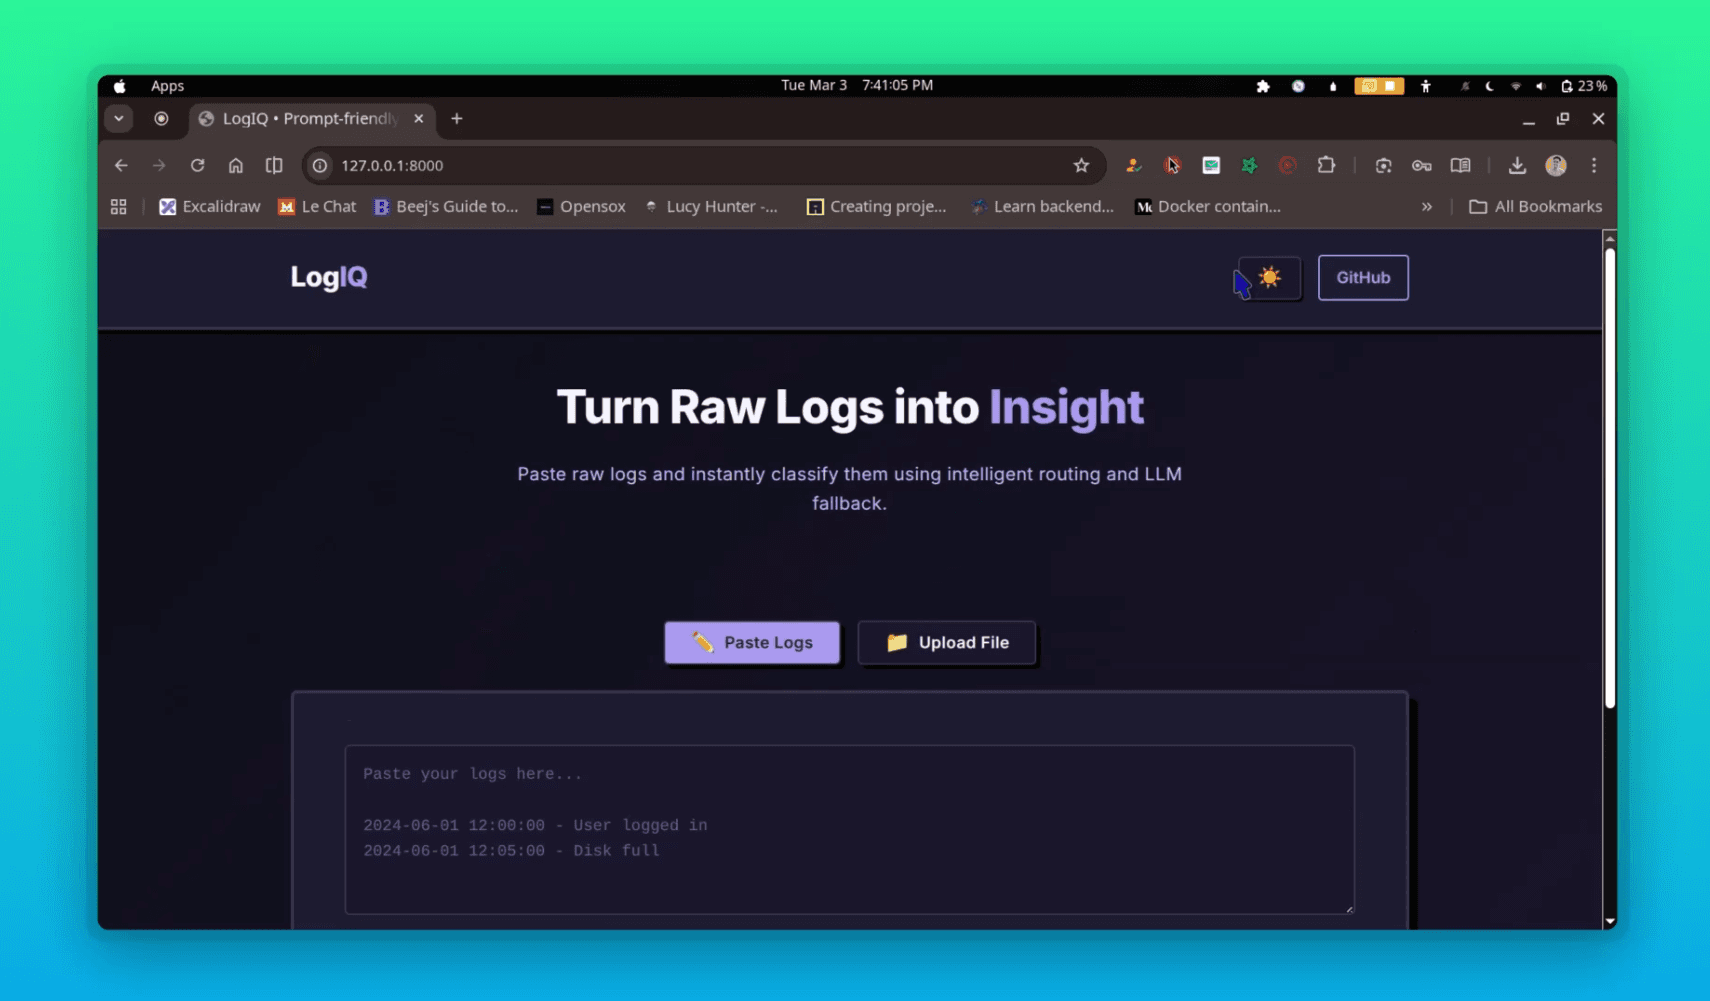Go back with the browser back arrow

(x=121, y=166)
